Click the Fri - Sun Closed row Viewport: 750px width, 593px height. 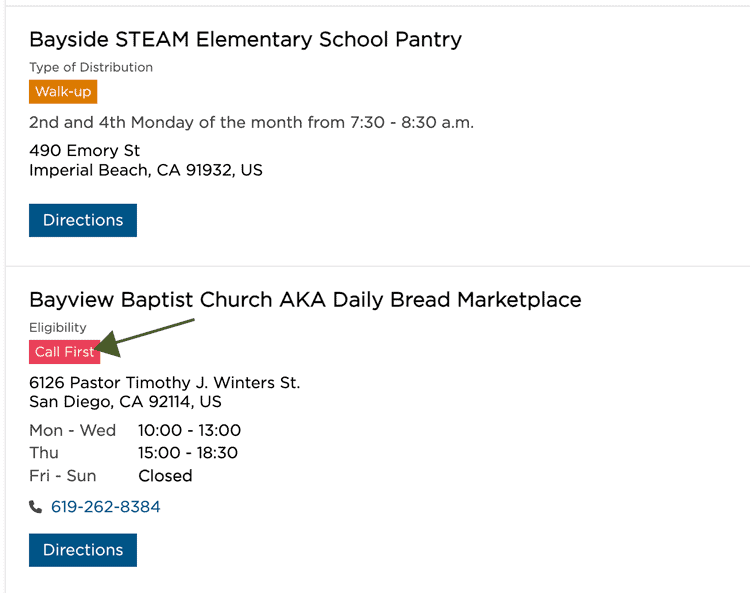[x=111, y=476]
